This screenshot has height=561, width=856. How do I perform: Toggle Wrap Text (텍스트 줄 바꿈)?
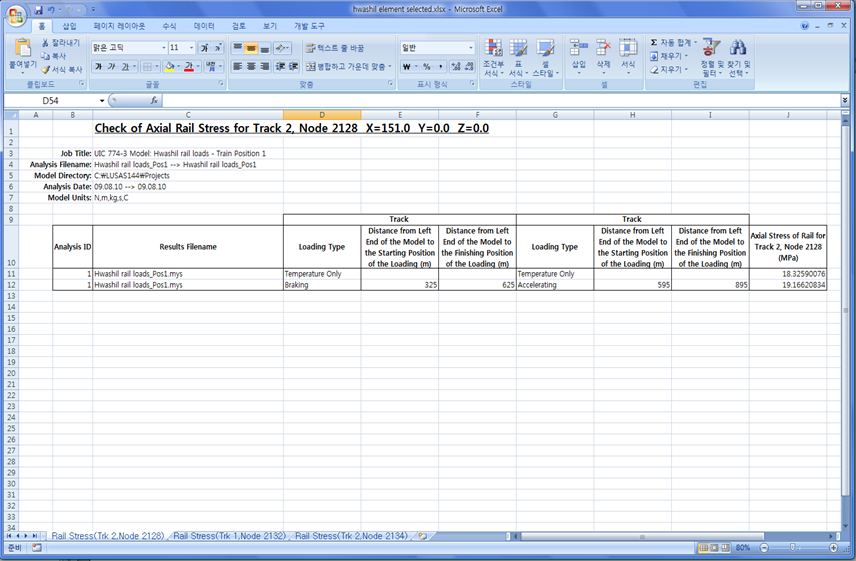[334, 48]
